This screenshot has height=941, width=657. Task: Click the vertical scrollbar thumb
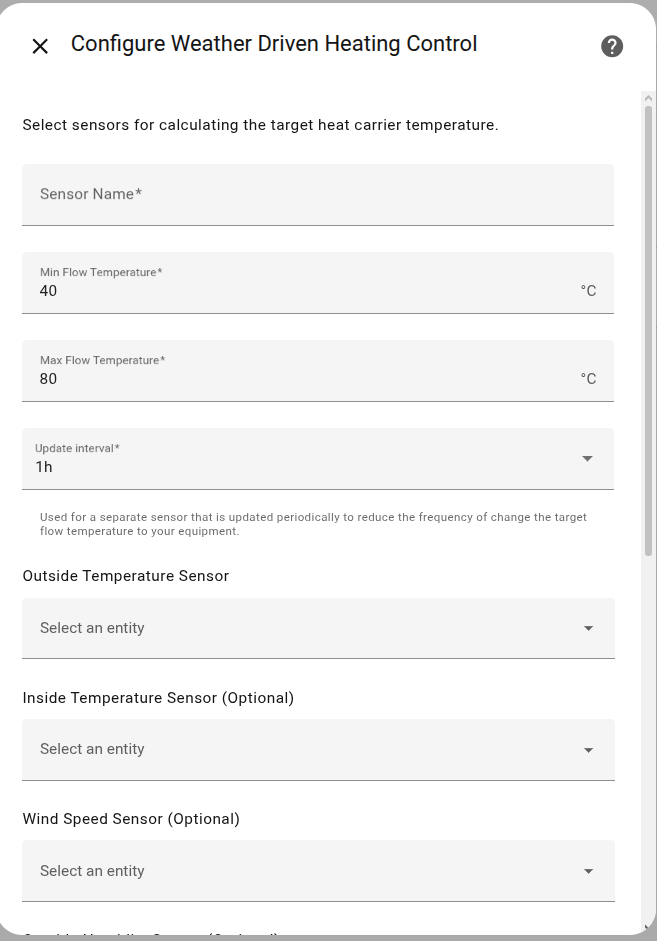pyautogui.click(x=648, y=330)
